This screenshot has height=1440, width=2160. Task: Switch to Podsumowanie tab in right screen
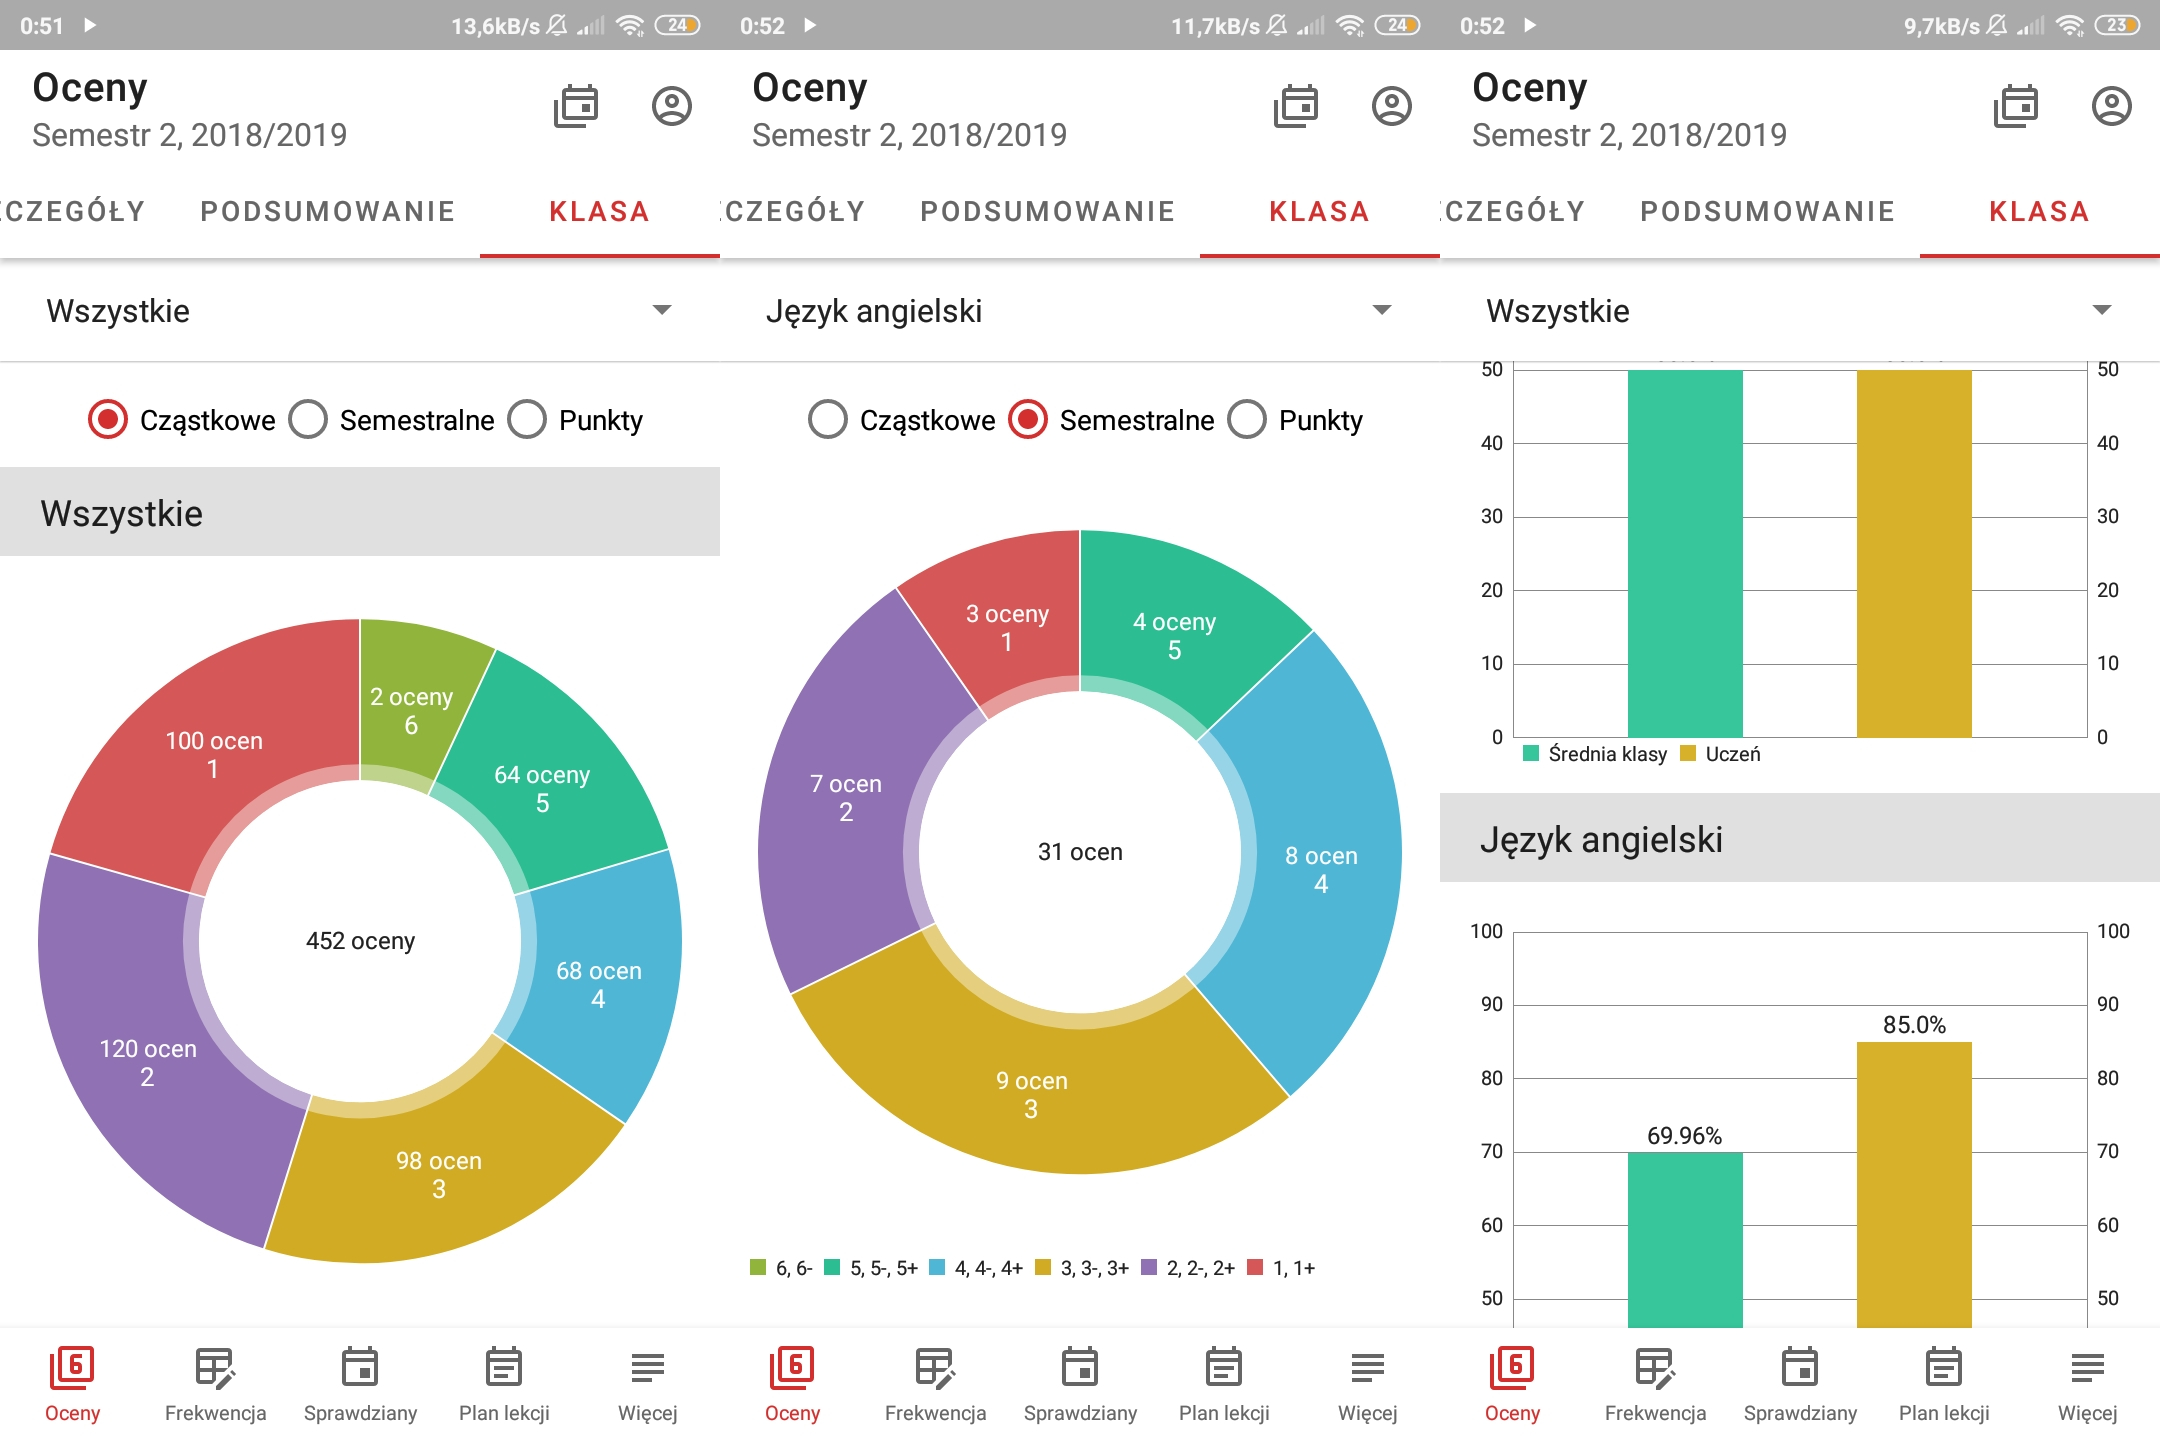pyautogui.click(x=1767, y=212)
